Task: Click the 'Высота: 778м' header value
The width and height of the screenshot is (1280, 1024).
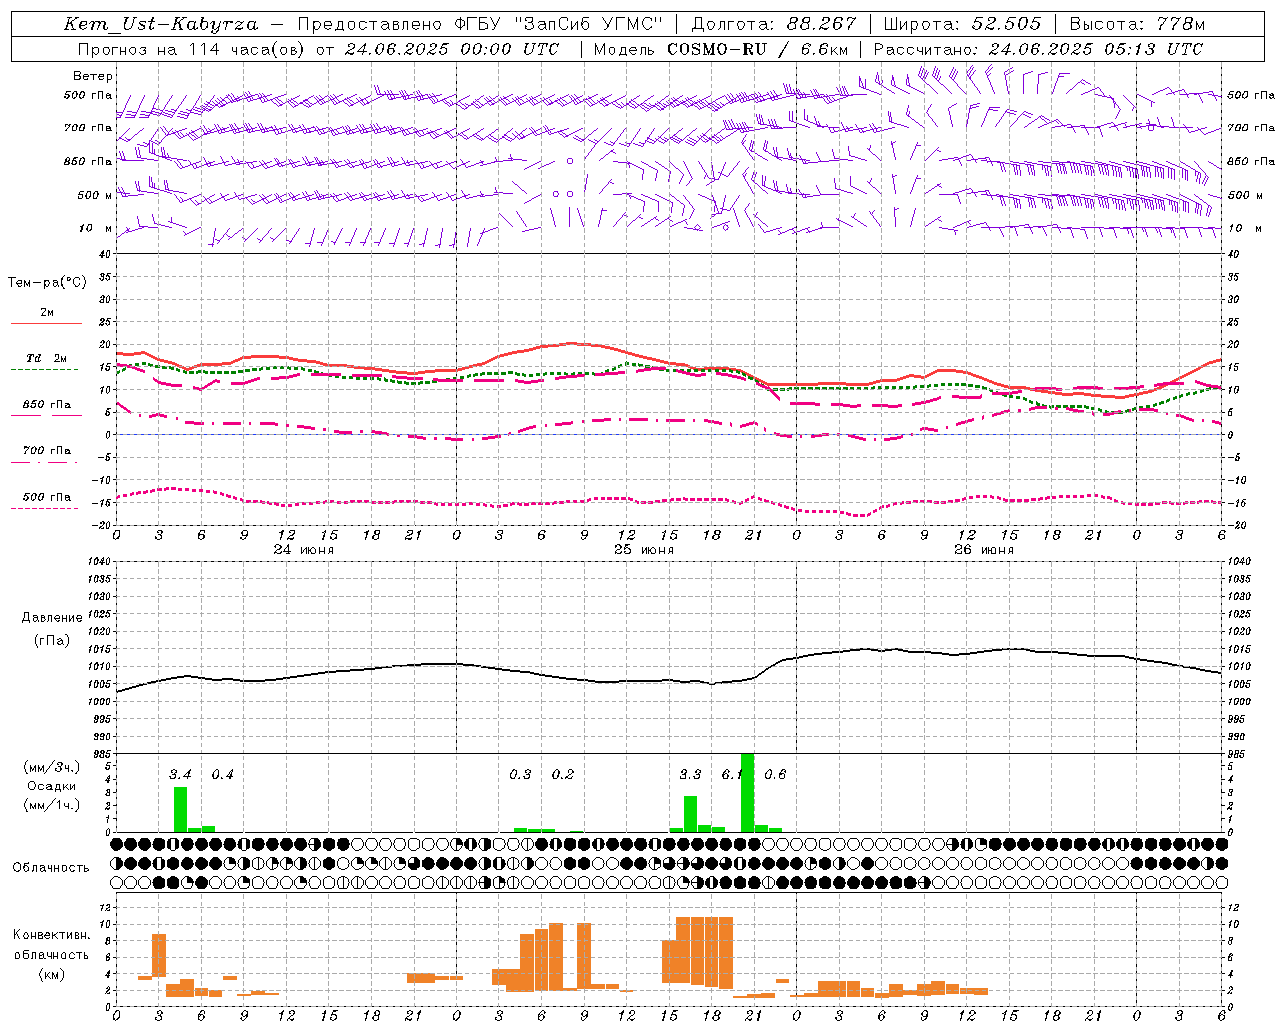Action: click(x=1137, y=24)
